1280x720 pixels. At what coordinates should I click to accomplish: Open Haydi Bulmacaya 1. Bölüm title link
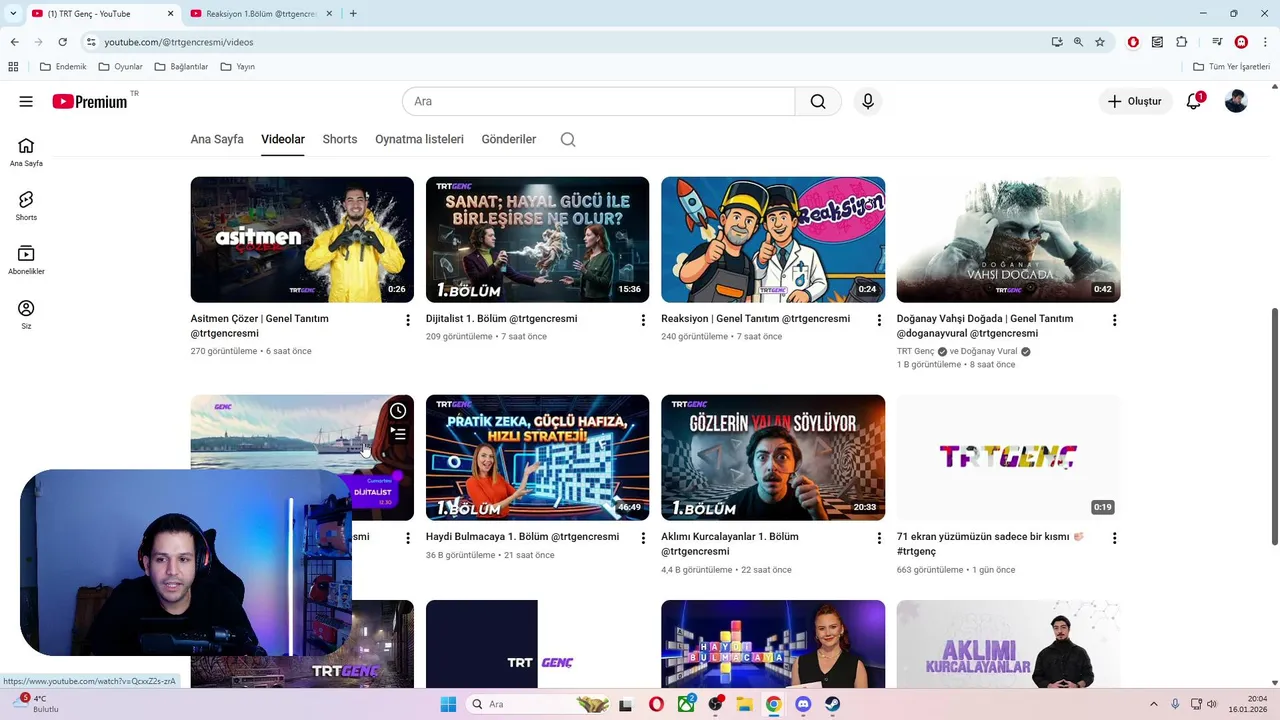point(522,536)
